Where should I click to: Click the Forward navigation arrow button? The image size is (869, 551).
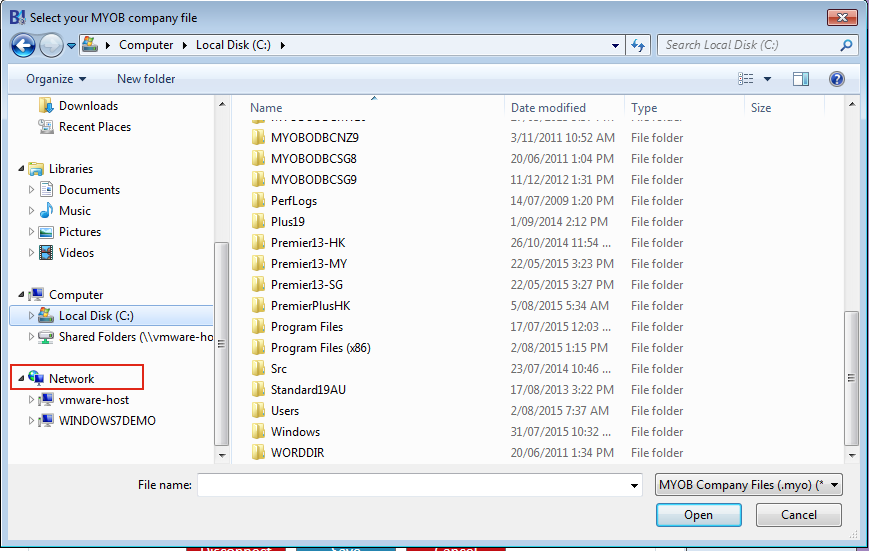pos(51,45)
